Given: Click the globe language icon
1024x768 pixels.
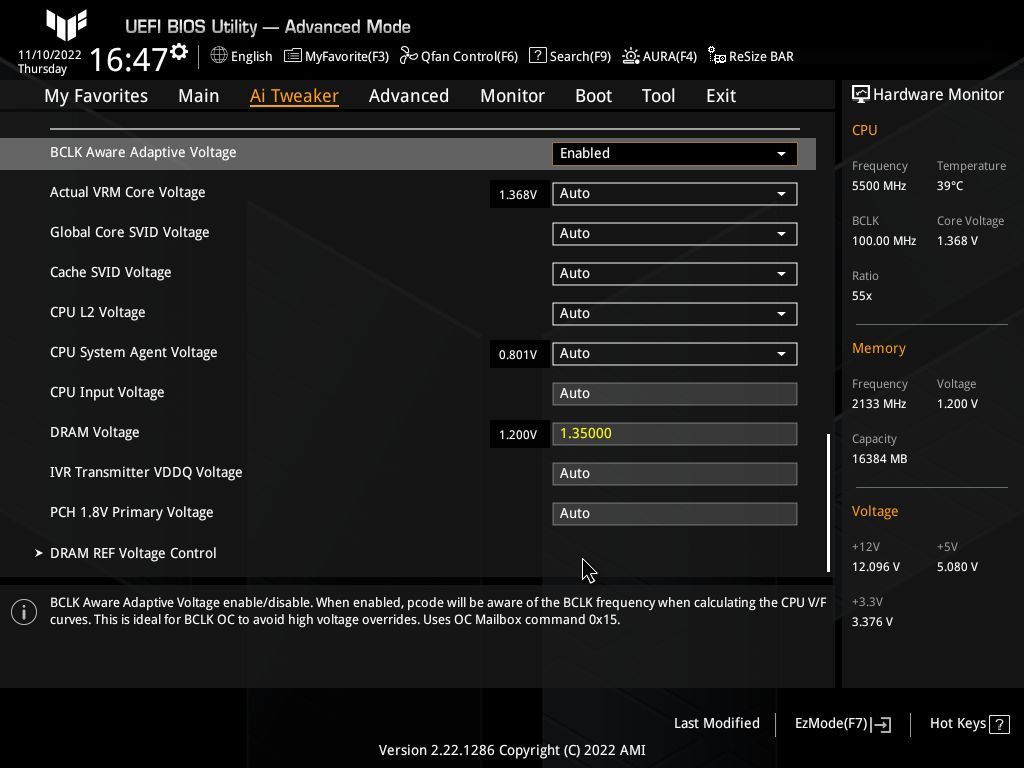Looking at the screenshot, I should tap(219, 56).
